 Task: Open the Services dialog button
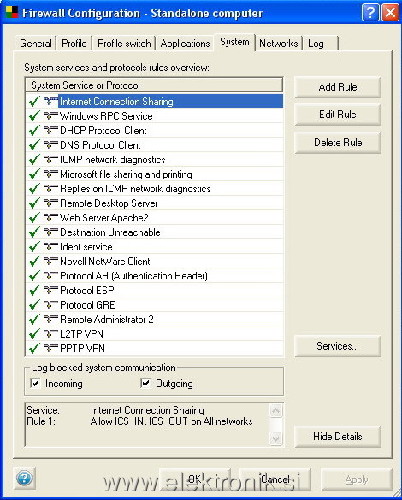(337, 346)
